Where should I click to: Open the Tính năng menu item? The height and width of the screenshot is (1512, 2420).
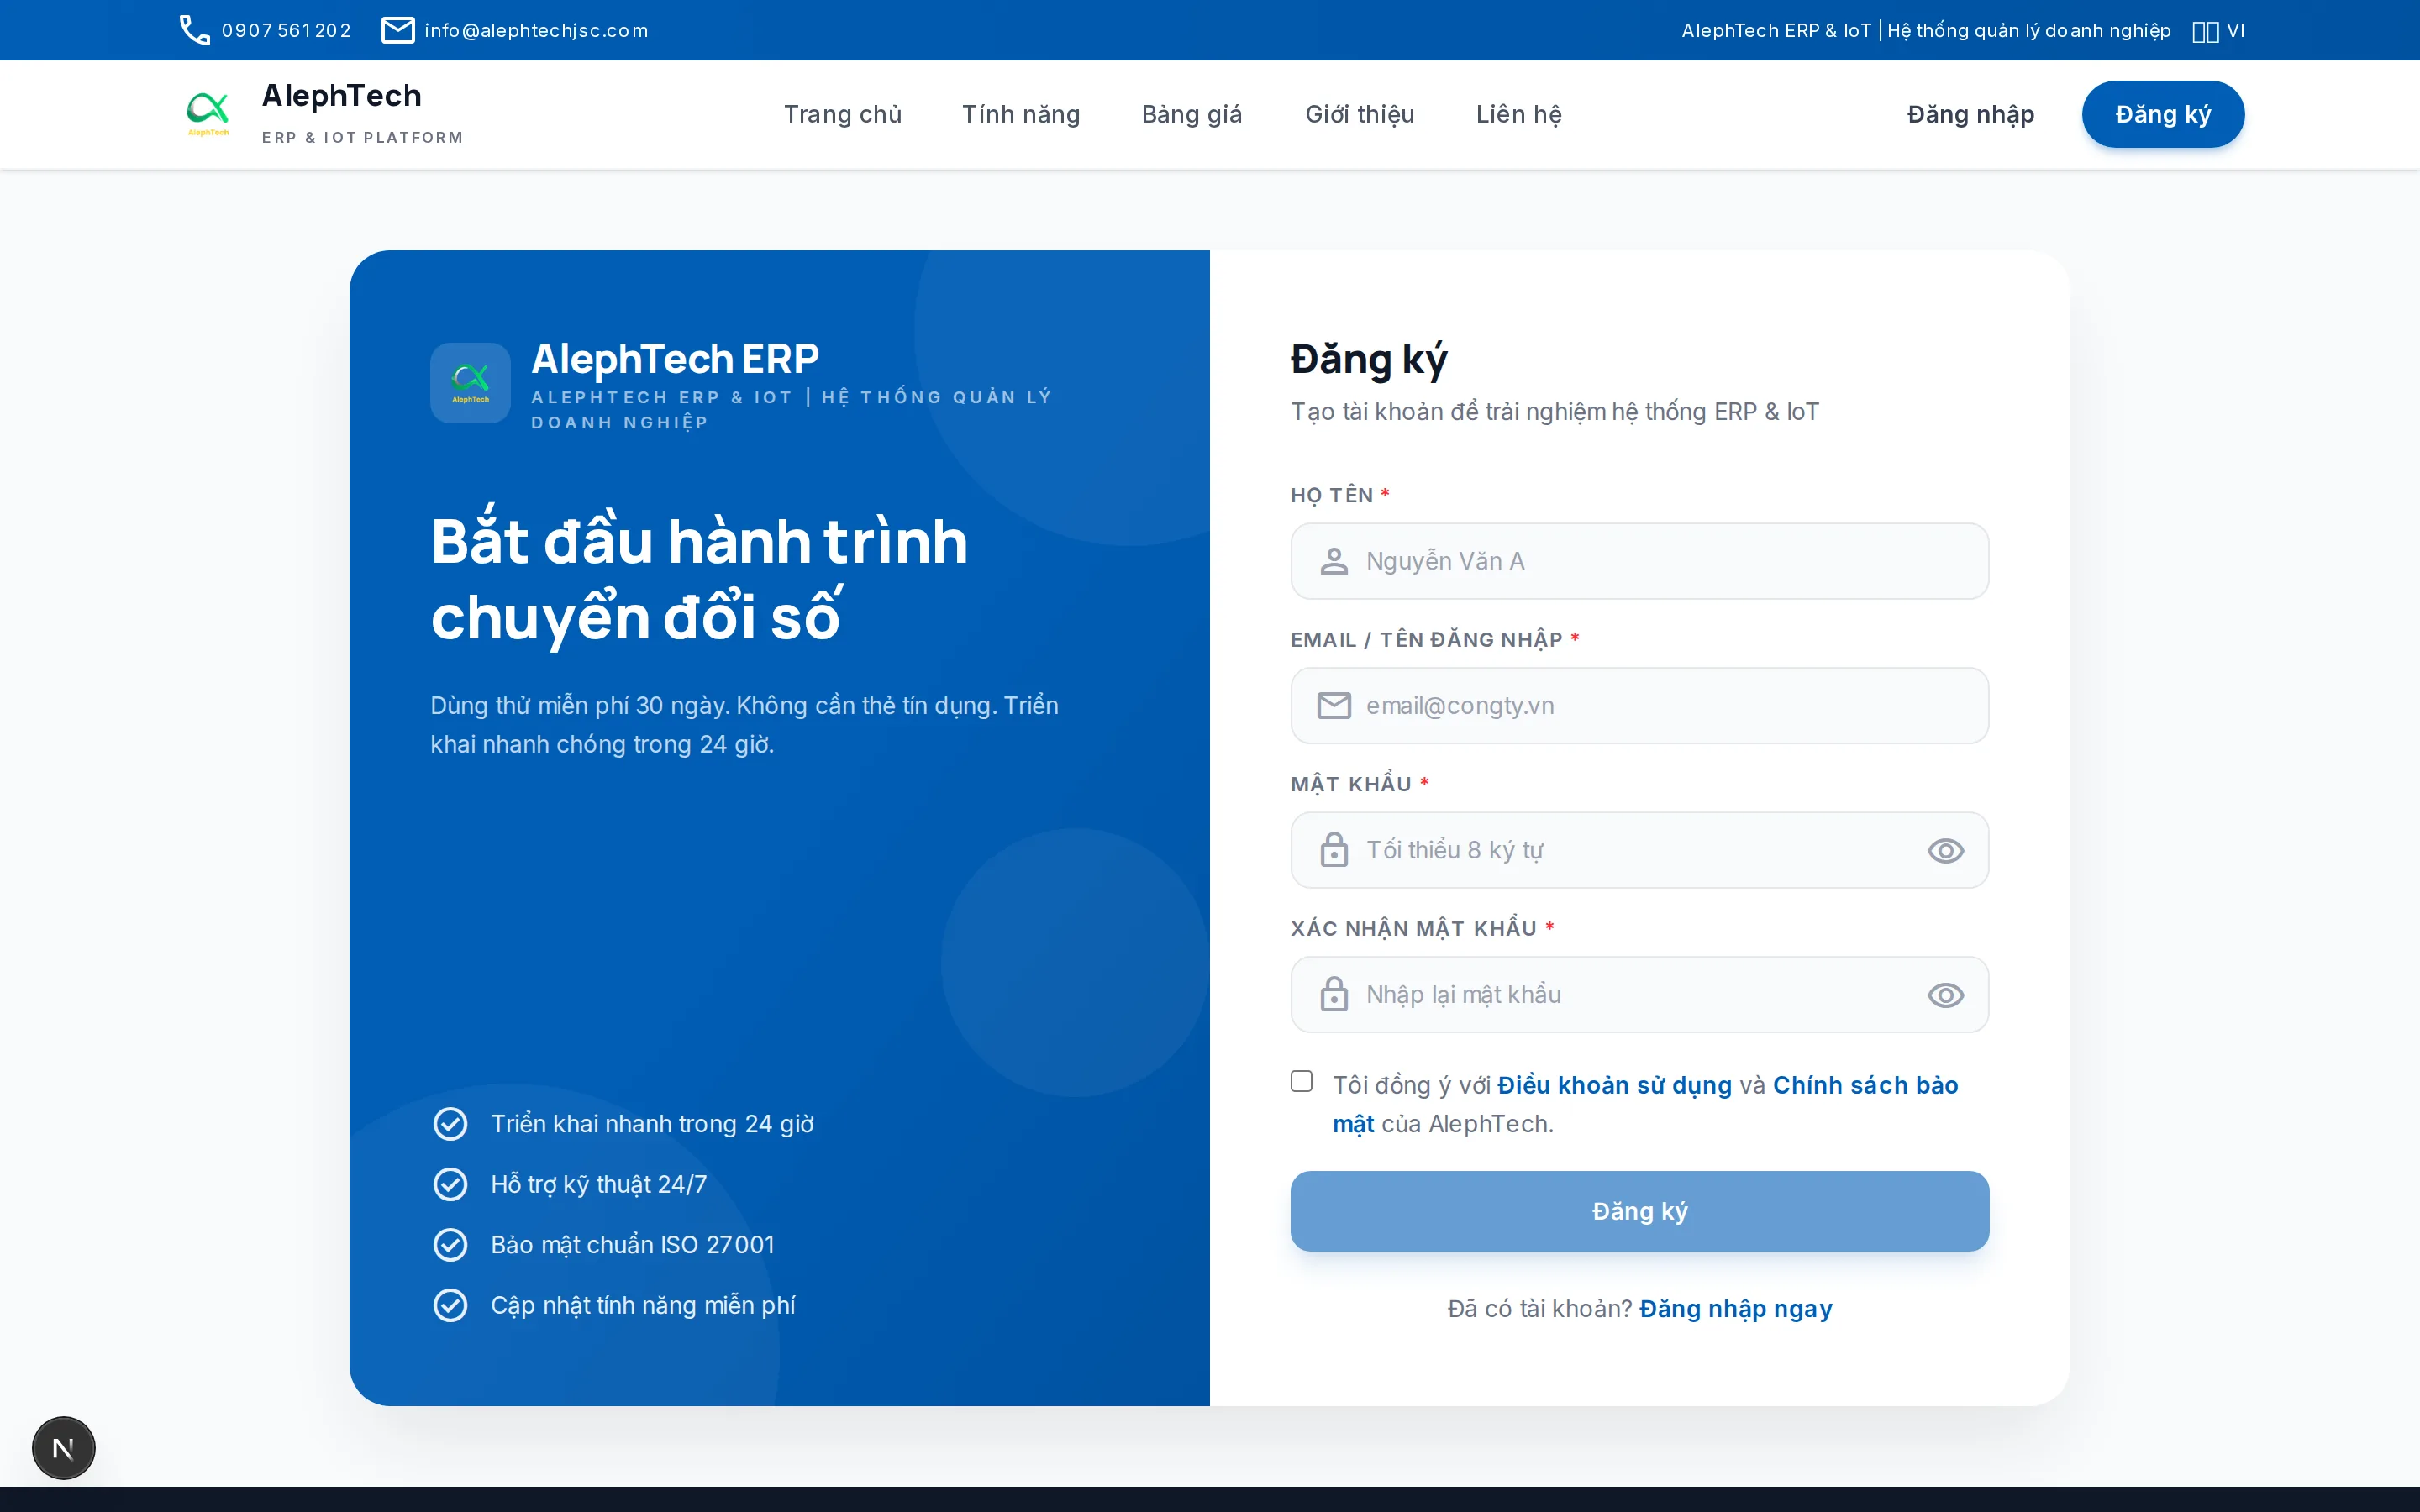[1021, 114]
